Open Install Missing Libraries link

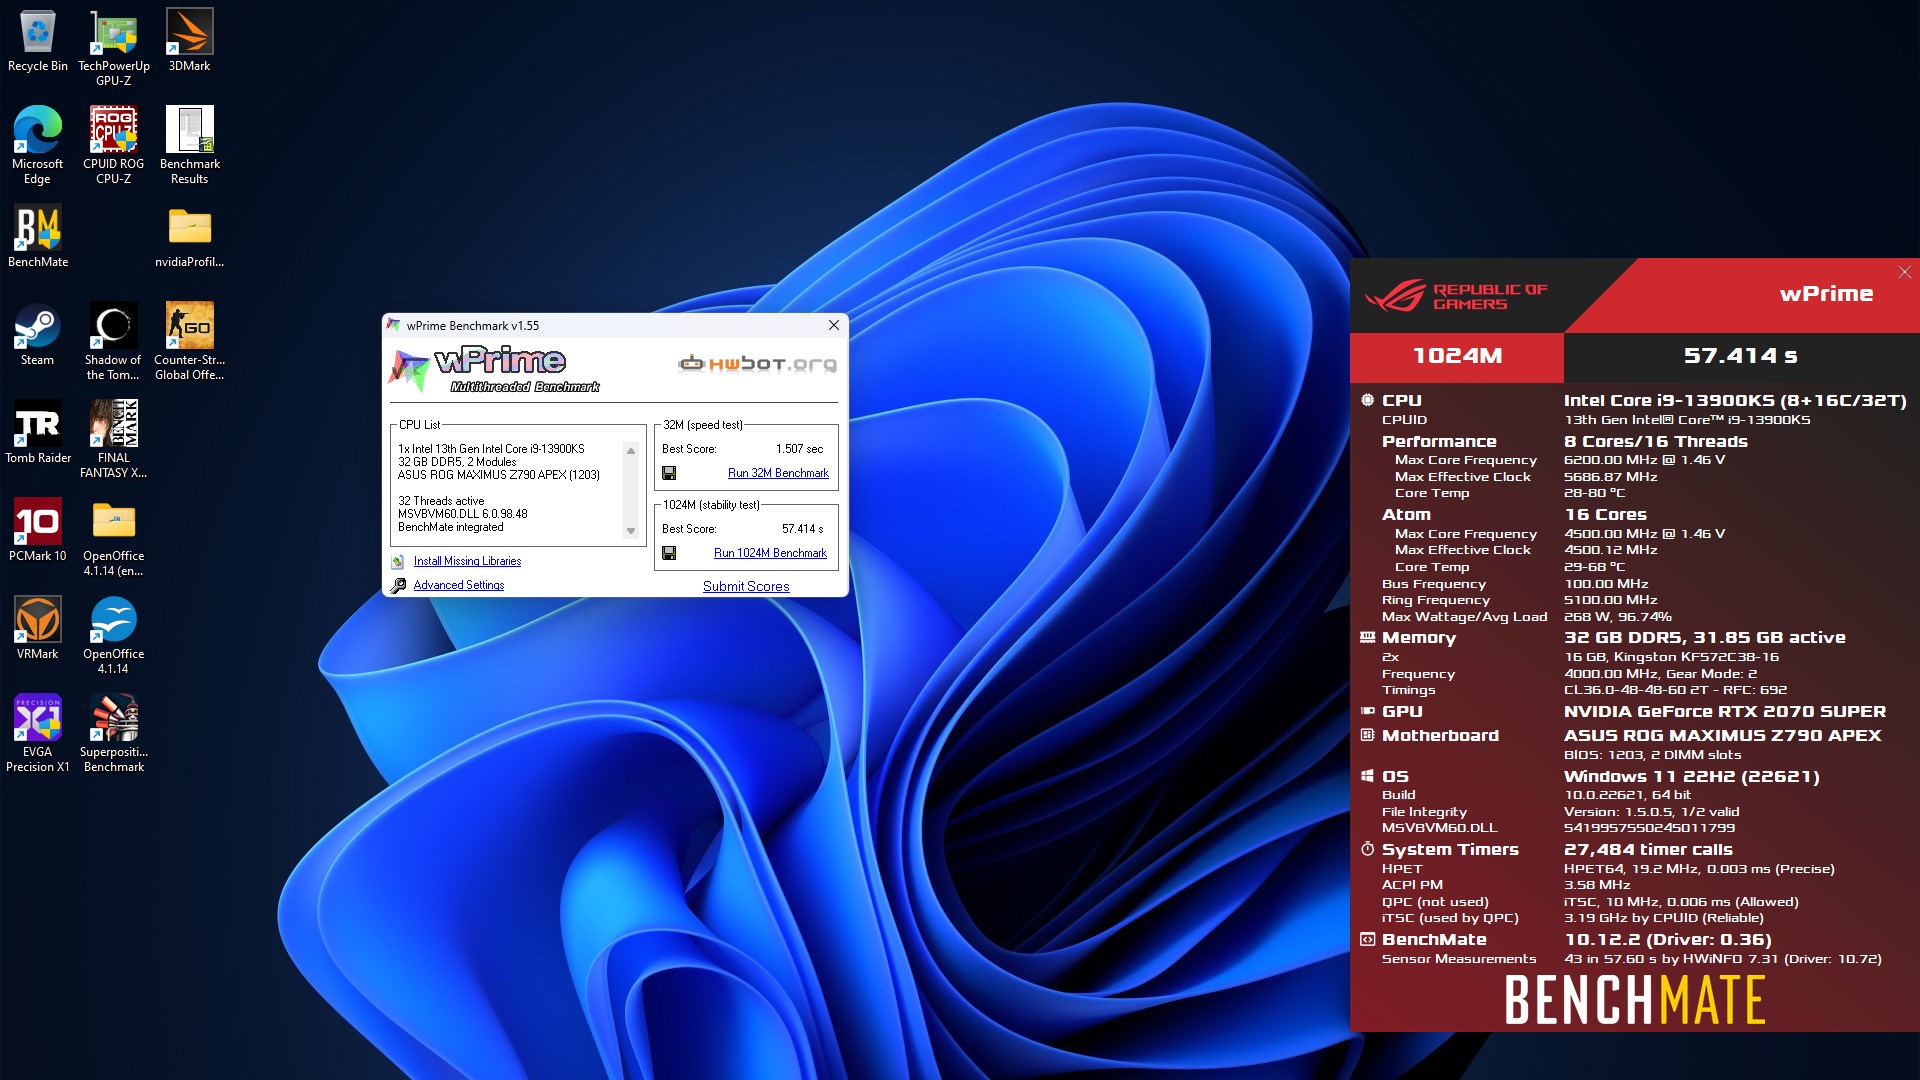click(x=467, y=561)
